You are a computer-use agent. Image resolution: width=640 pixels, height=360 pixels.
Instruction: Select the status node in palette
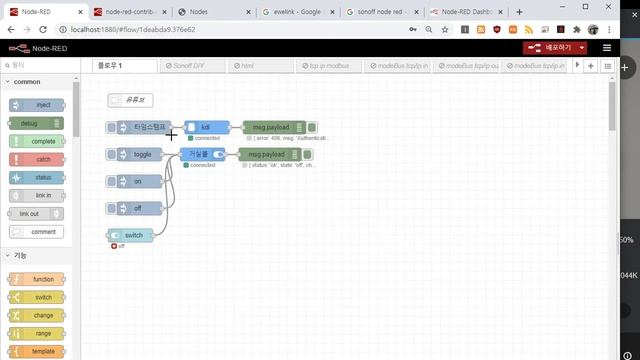(37, 178)
